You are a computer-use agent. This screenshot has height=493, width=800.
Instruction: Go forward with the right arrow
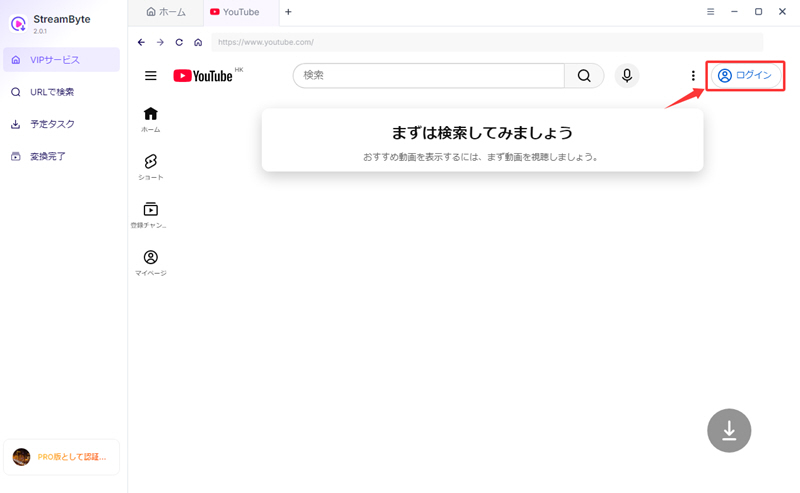(160, 42)
